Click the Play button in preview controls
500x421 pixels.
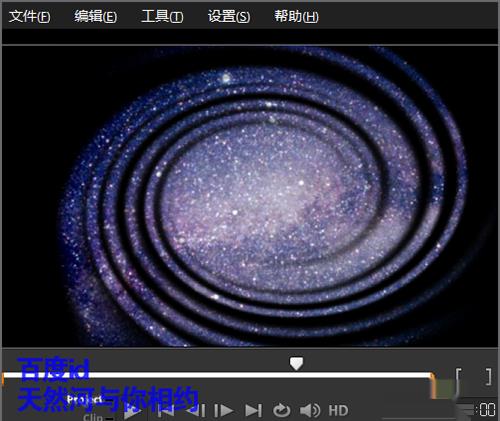click(132, 411)
